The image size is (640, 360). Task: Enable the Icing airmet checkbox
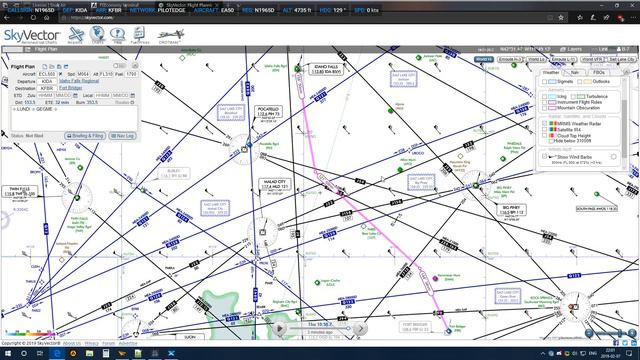[x=544, y=97]
